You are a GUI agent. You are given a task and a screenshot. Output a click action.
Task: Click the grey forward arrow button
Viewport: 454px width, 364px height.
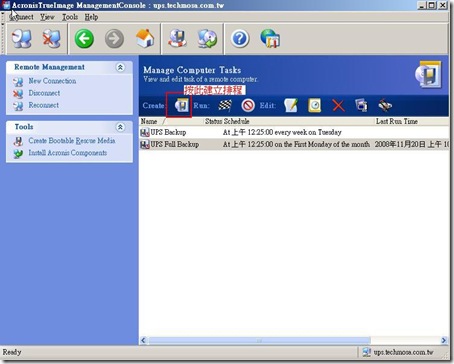click(114, 39)
